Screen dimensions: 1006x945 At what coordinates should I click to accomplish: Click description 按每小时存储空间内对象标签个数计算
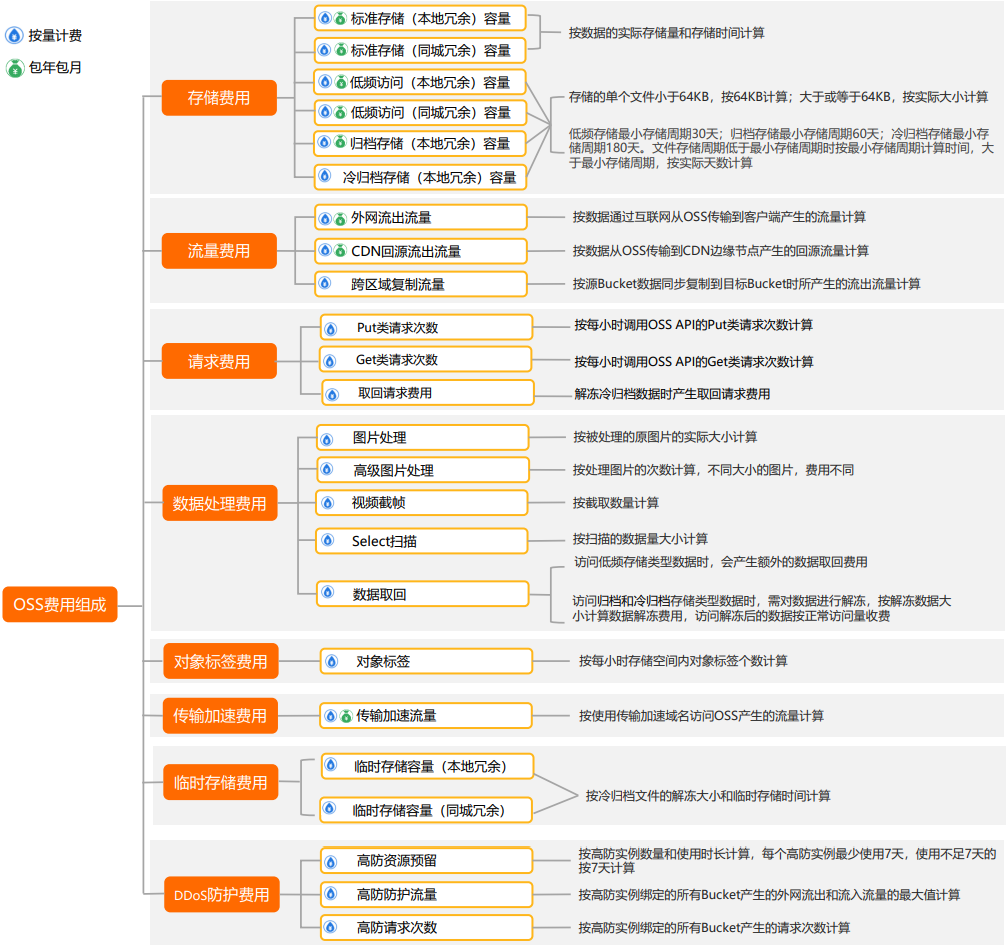coord(683,661)
